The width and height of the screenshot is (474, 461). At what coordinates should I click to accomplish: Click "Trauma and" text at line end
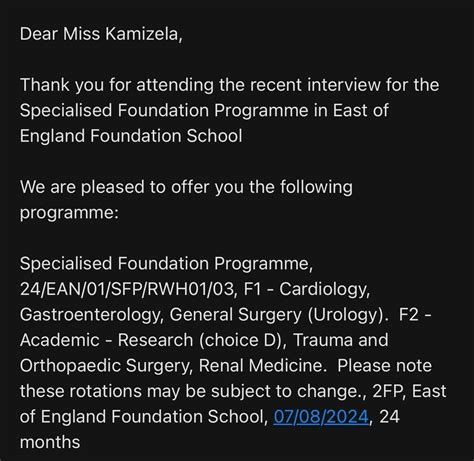[341, 340]
